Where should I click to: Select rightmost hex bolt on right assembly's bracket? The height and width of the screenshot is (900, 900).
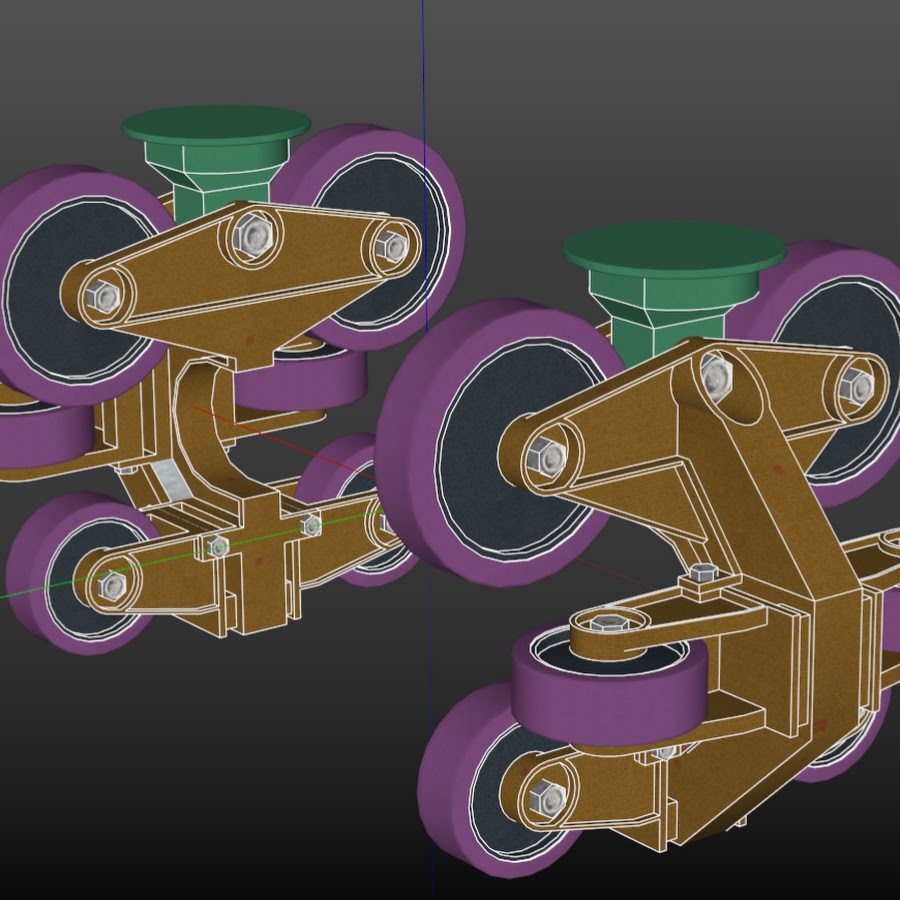tap(856, 386)
